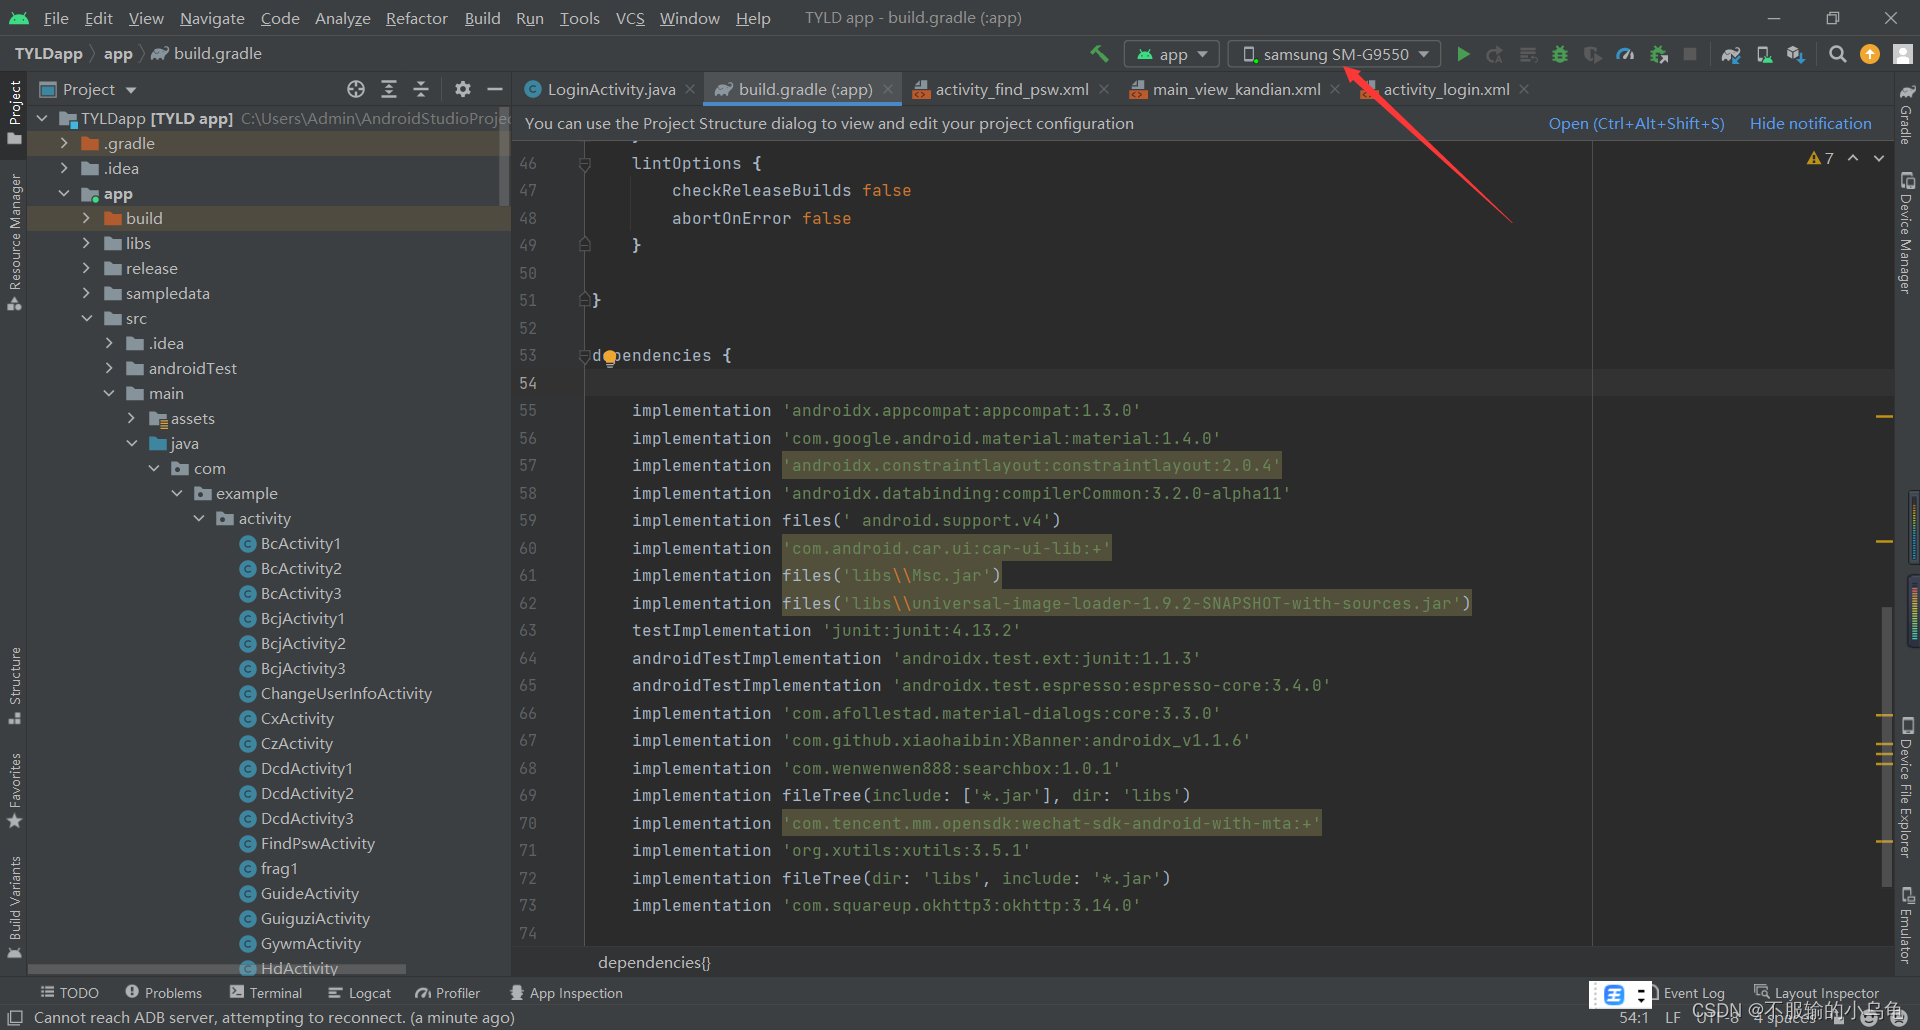Toggle the Device File Explorer panel

(1907, 788)
